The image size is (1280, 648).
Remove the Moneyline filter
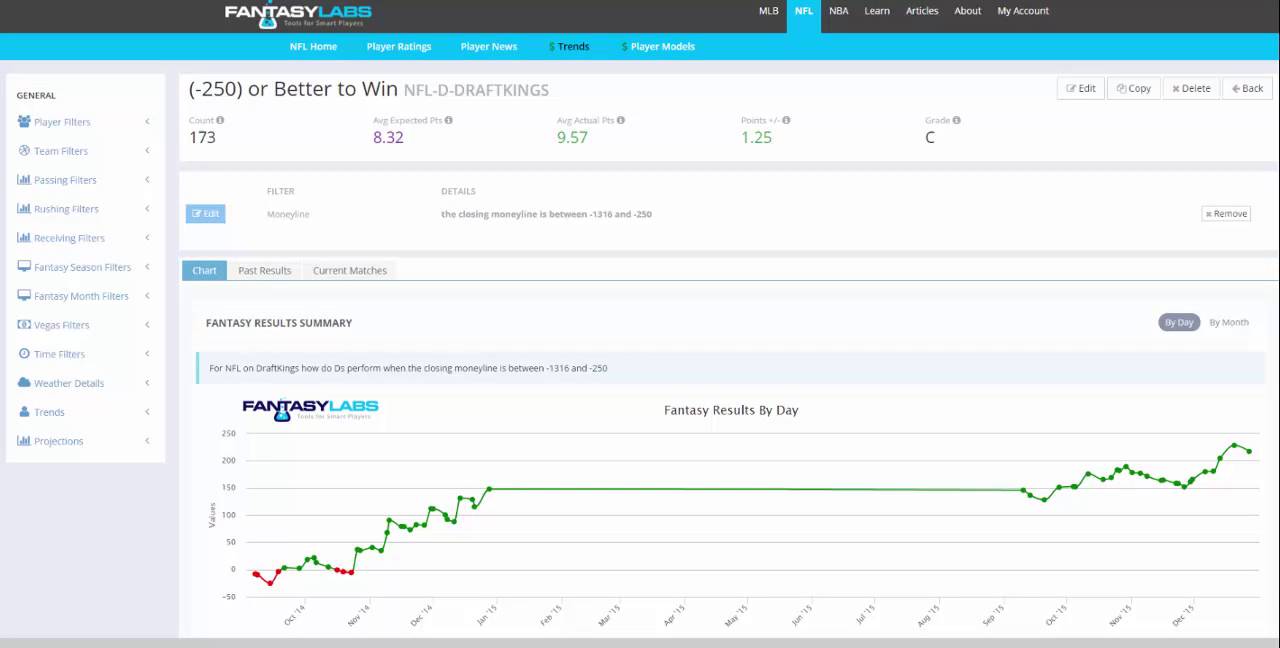tap(1226, 214)
